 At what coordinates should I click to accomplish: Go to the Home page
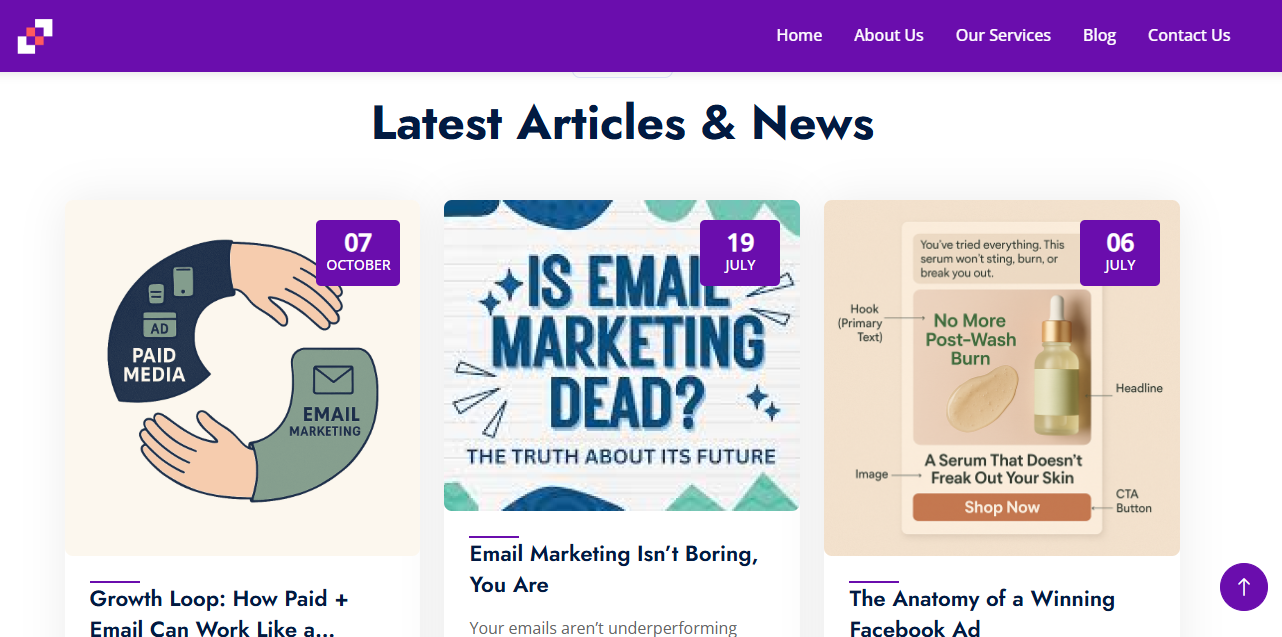coord(799,35)
